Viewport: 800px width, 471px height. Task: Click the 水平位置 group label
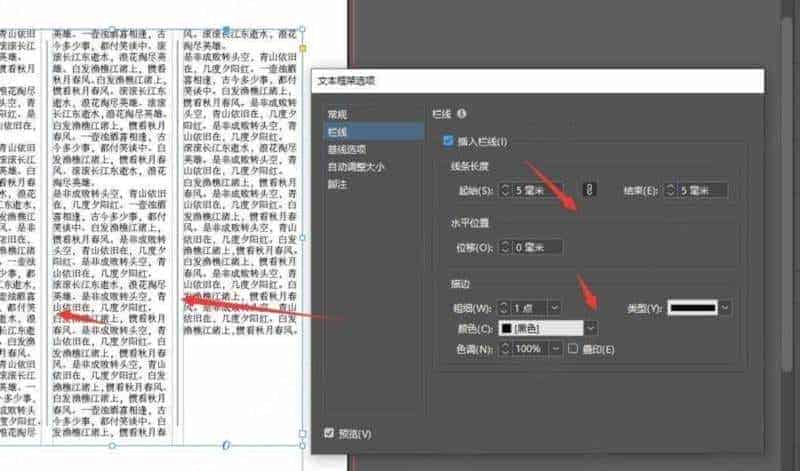click(470, 223)
